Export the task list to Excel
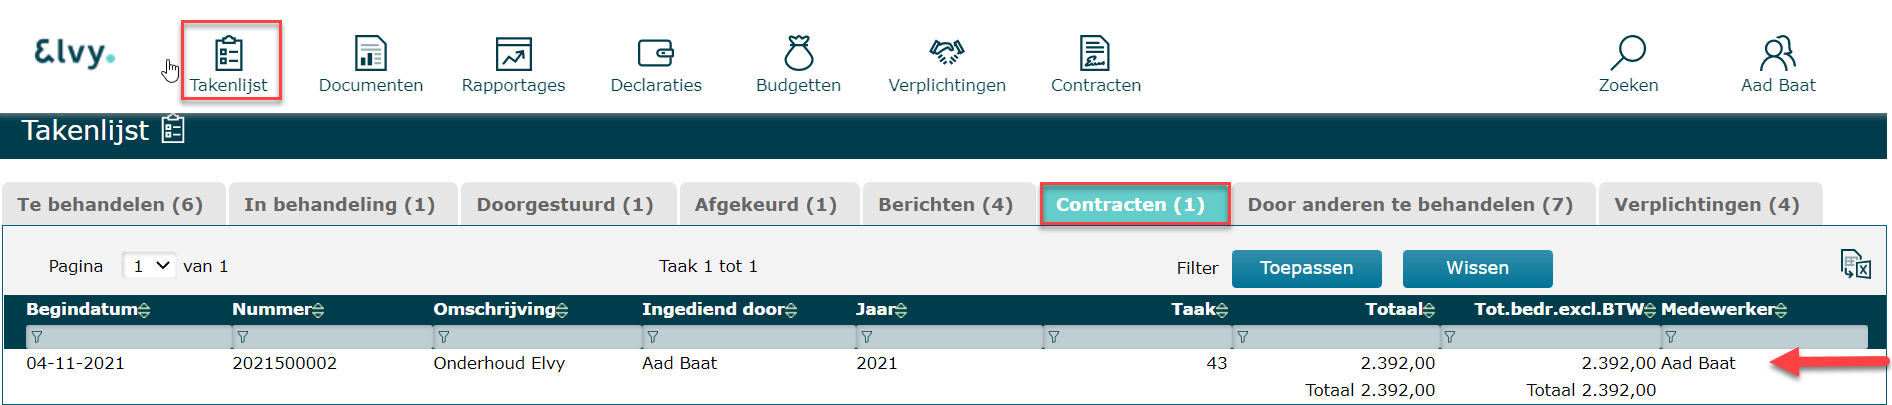Screen dimensions: 1892x405 point(1855,265)
